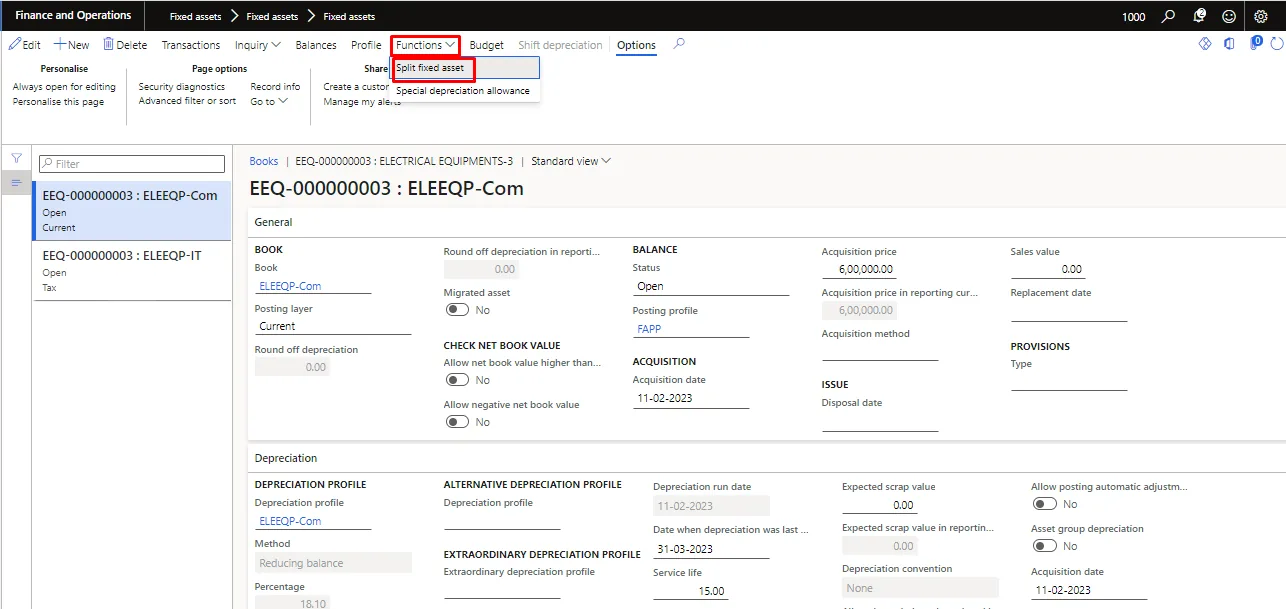
Task: Click the Replacement date field
Action: [x=1069, y=311]
